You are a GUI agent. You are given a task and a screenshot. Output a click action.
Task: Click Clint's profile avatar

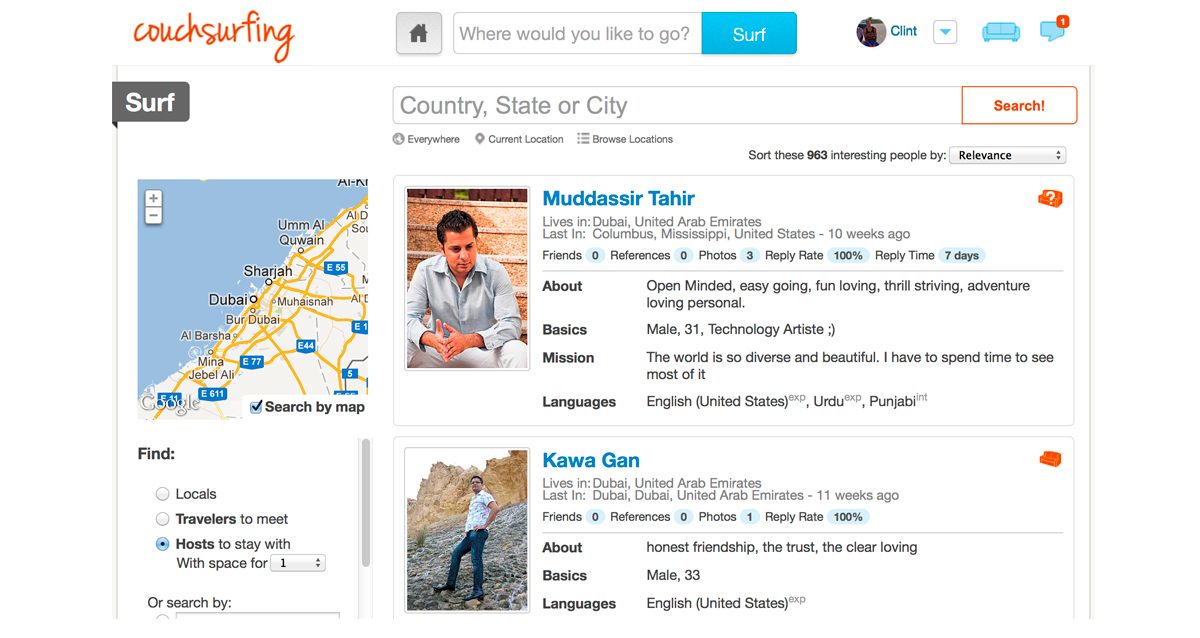(x=871, y=32)
